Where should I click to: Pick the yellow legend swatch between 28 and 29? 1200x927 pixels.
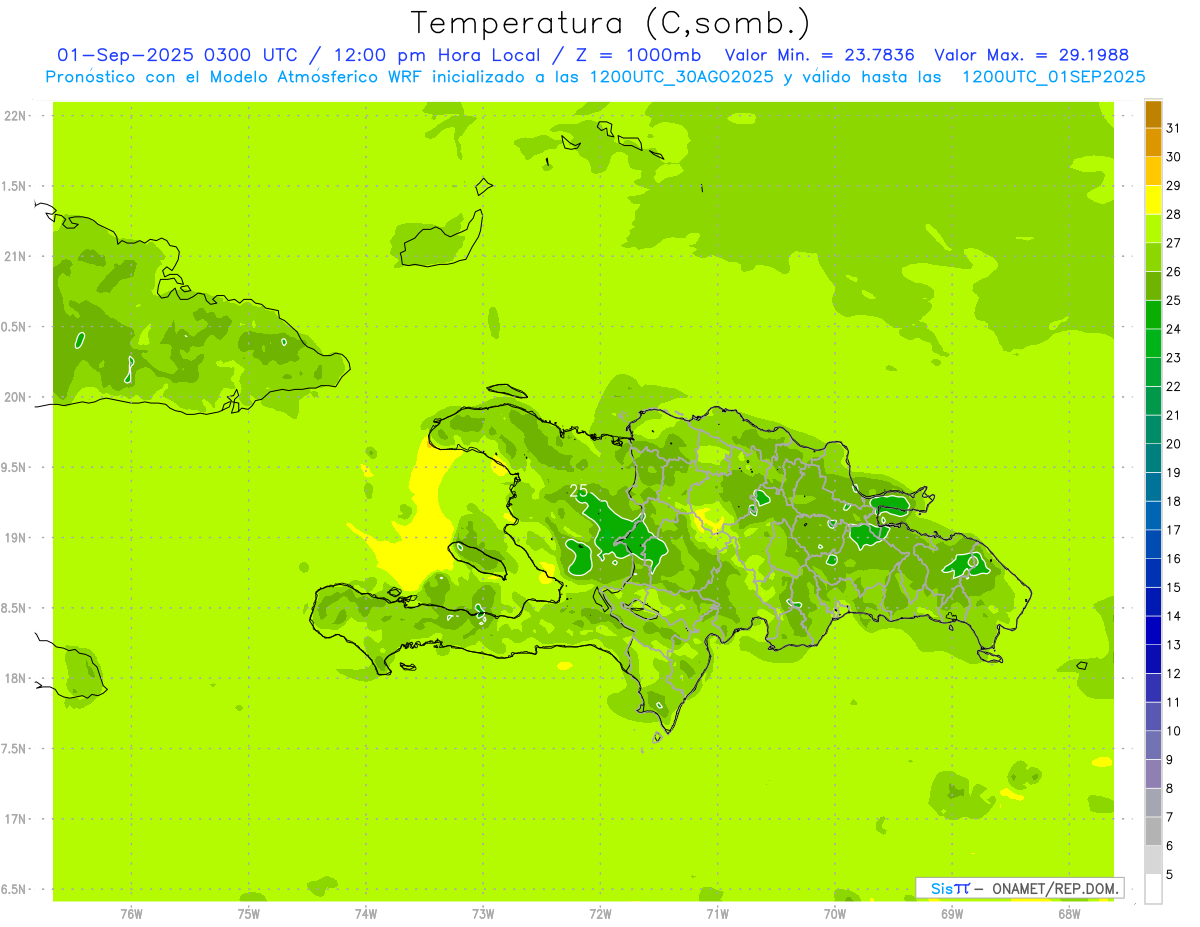pyautogui.click(x=1153, y=200)
